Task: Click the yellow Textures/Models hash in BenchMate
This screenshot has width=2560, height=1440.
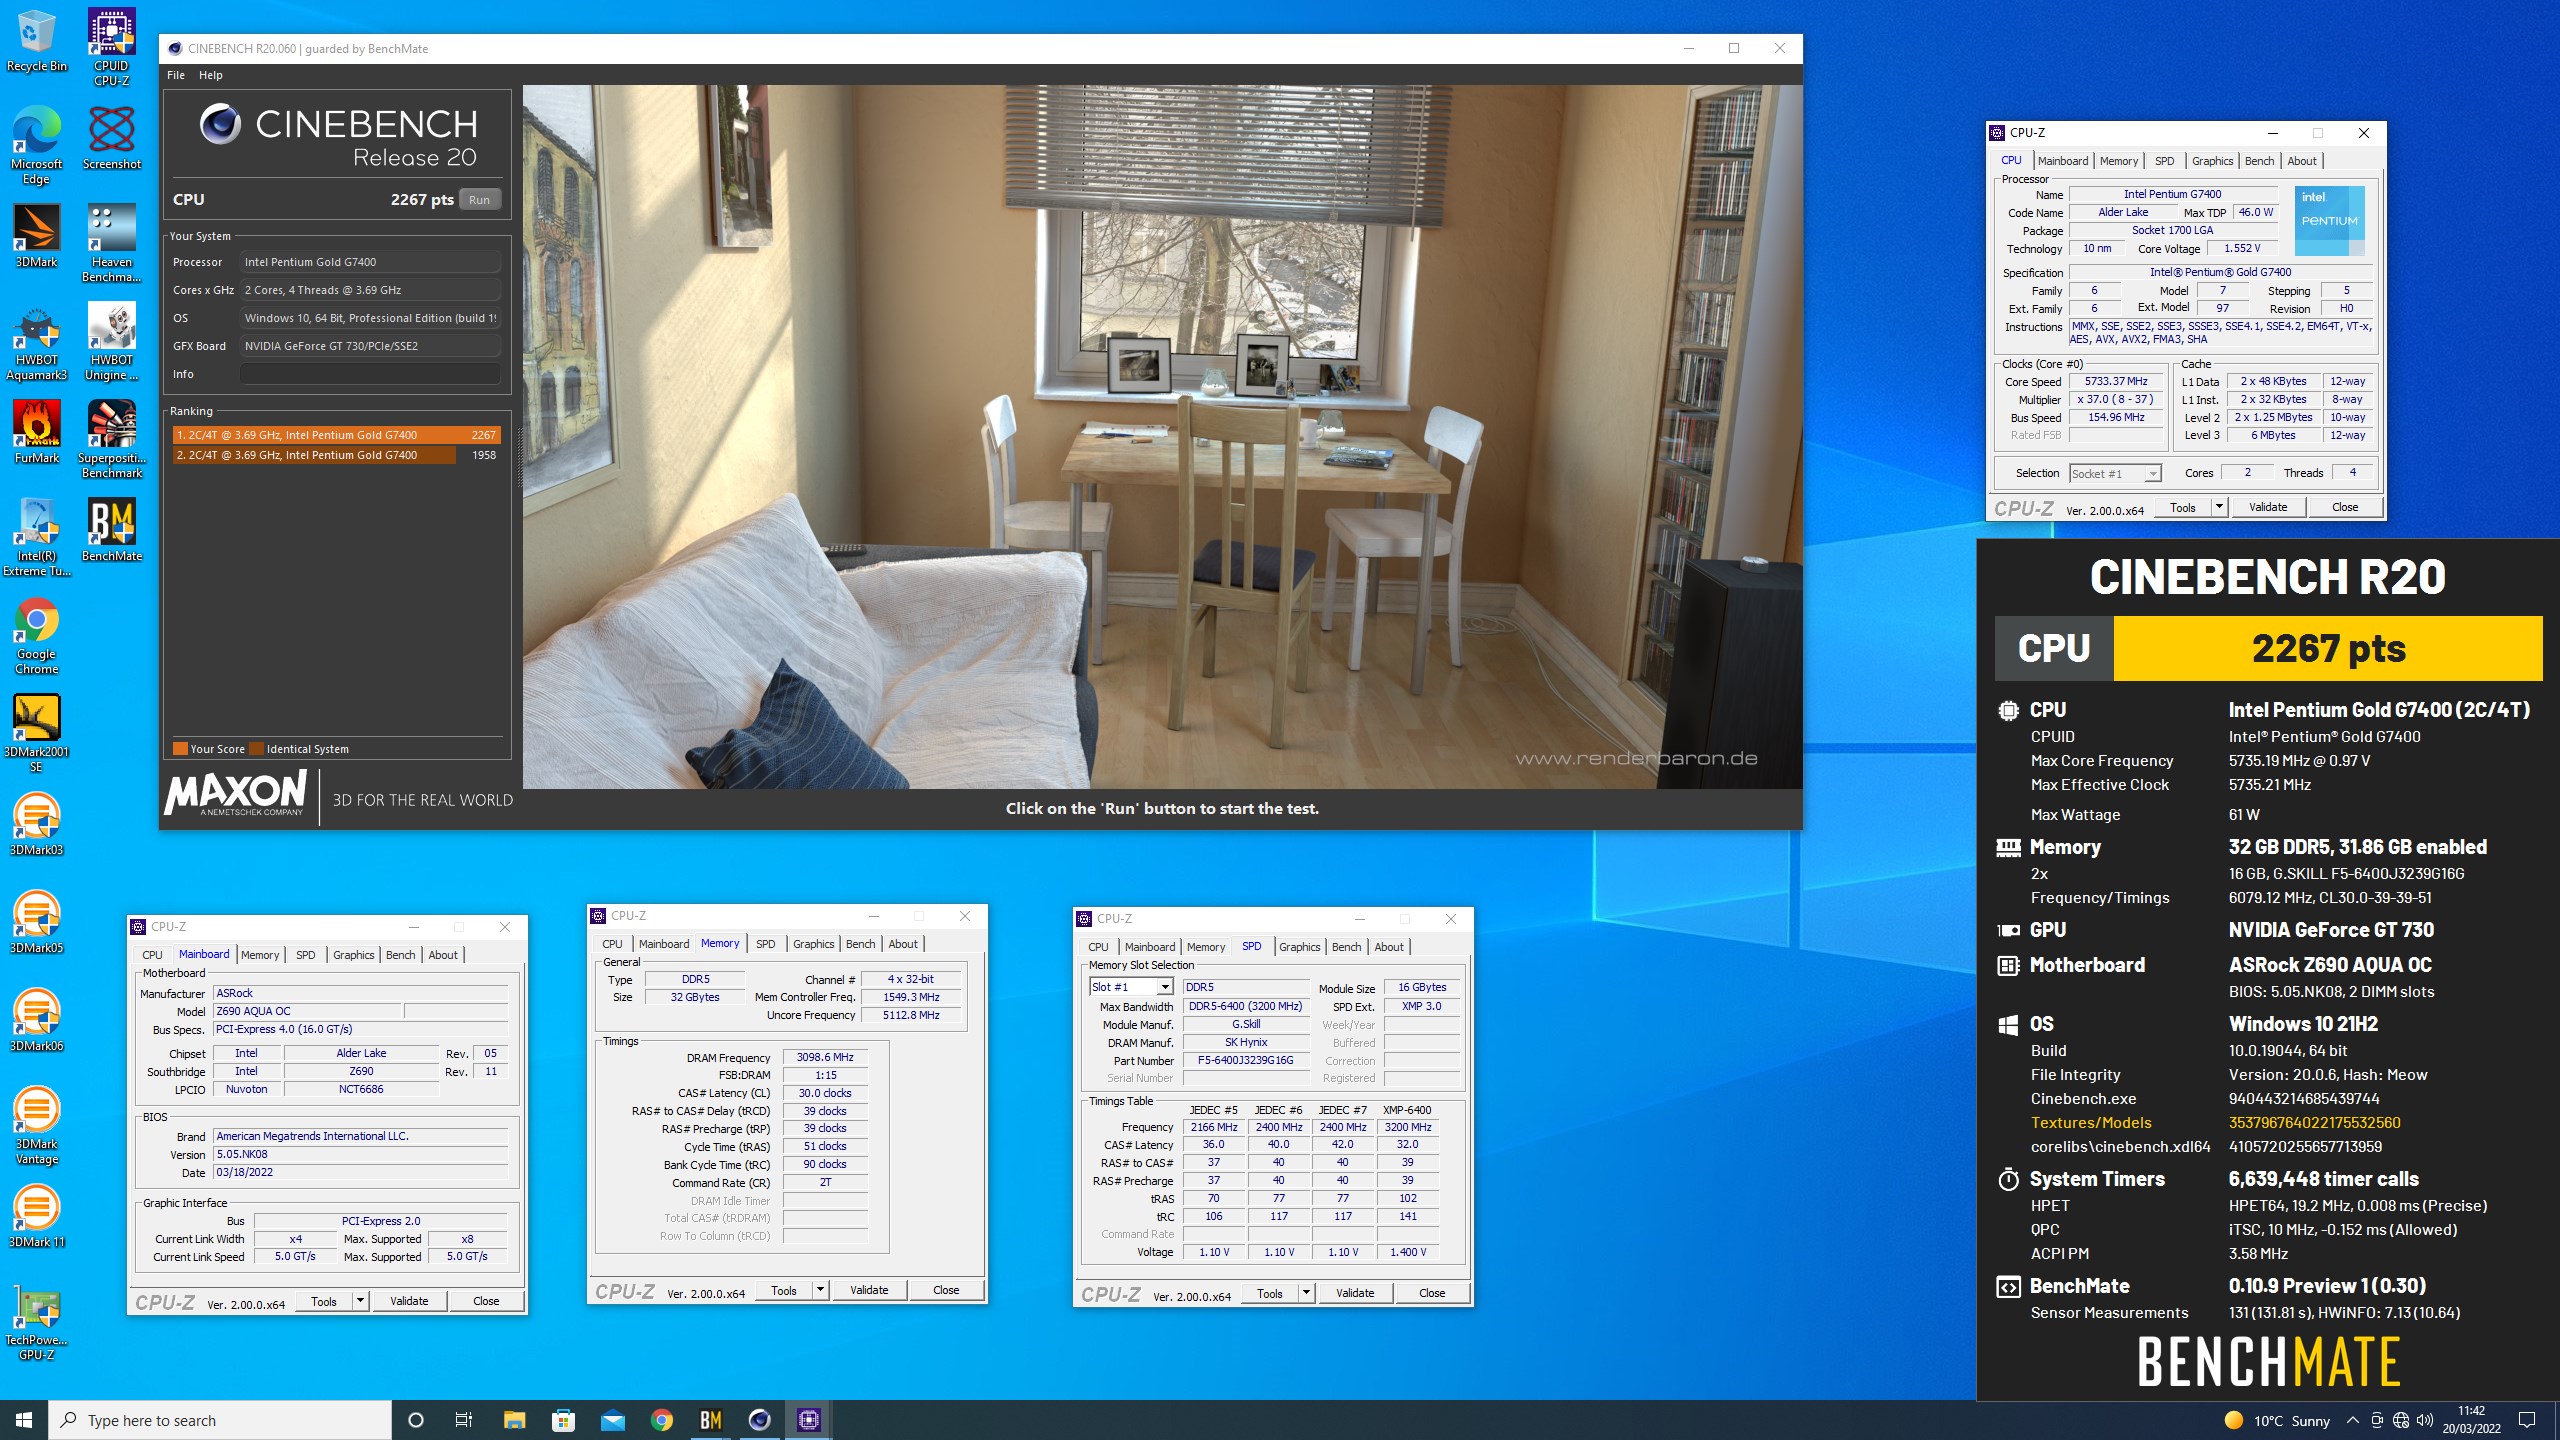Action: point(2314,1122)
